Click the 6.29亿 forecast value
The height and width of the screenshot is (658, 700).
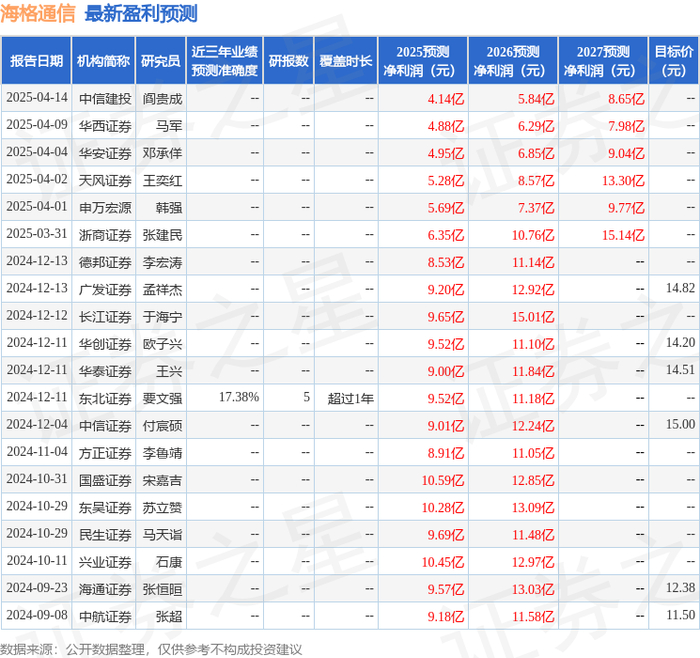(x=536, y=126)
